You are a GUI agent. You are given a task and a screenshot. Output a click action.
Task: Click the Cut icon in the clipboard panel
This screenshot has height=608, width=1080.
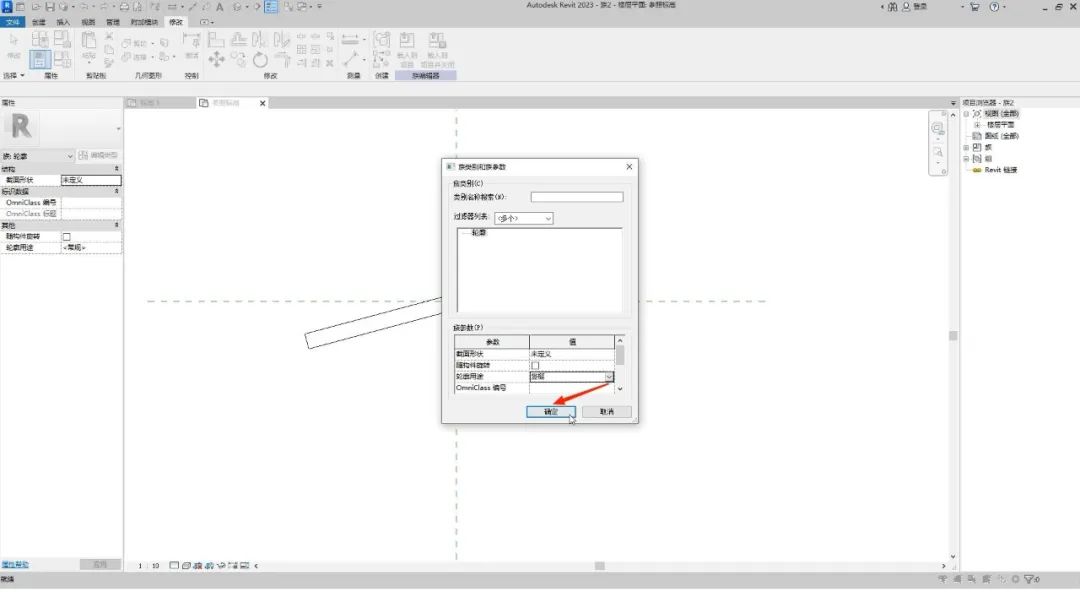tap(109, 36)
